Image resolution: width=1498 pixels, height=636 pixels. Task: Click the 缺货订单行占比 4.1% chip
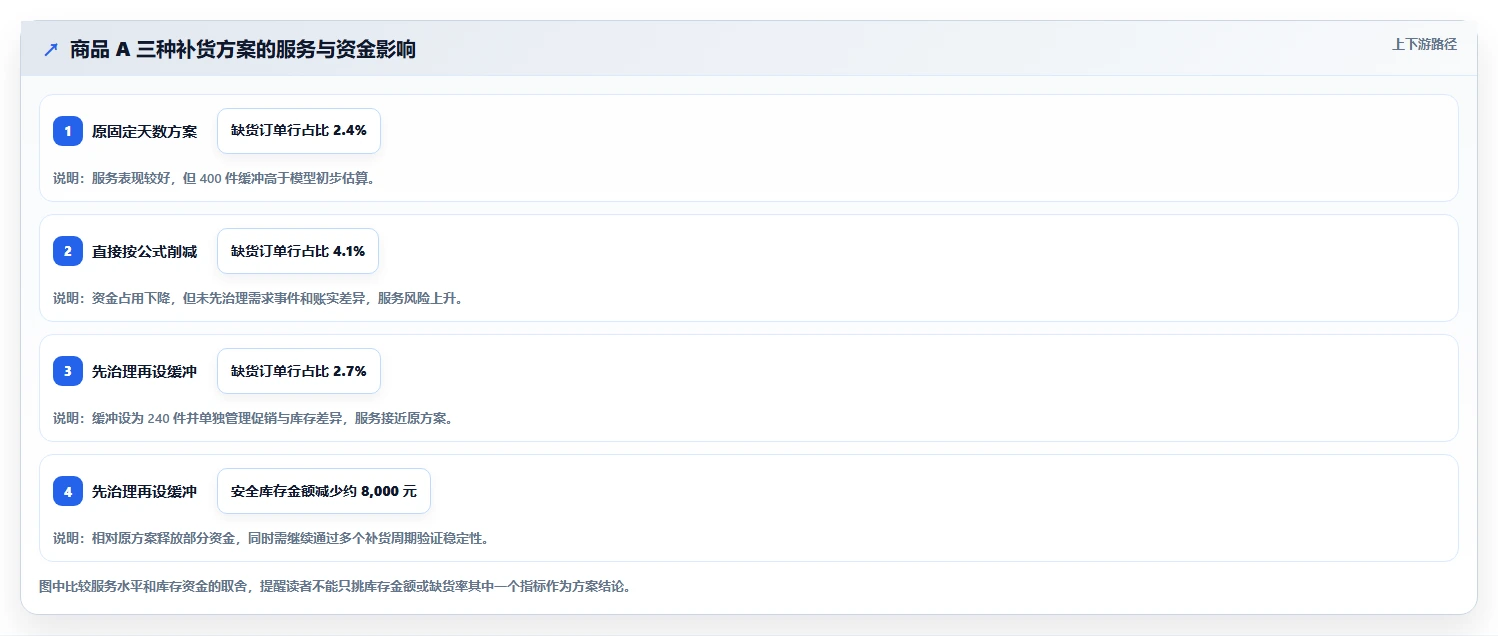[298, 251]
